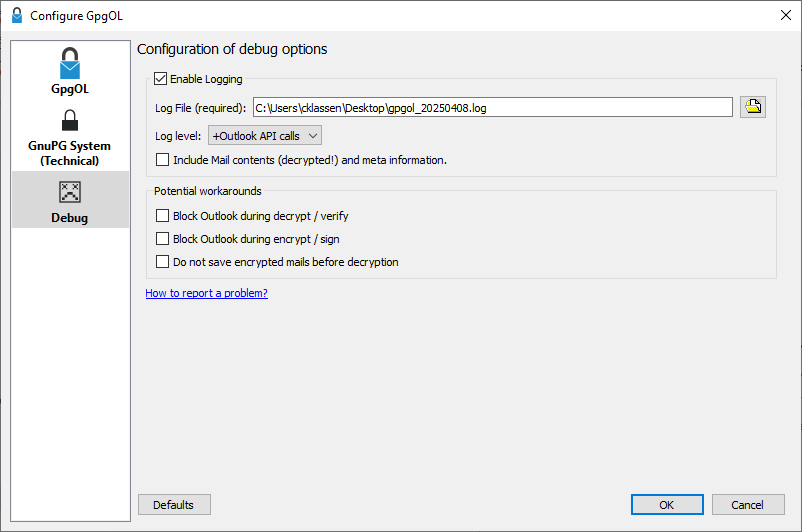Close the Configure GpgOL dialog
802x532 pixels.
coord(786,15)
